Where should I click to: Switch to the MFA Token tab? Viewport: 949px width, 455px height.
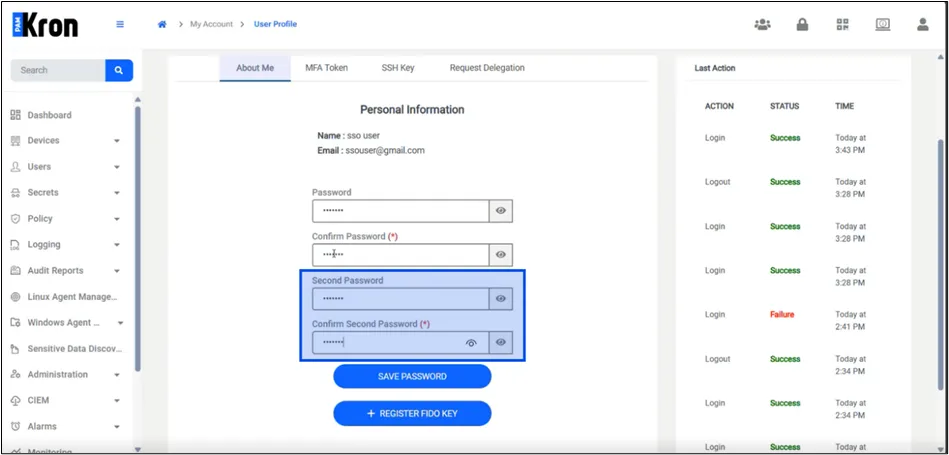click(327, 68)
